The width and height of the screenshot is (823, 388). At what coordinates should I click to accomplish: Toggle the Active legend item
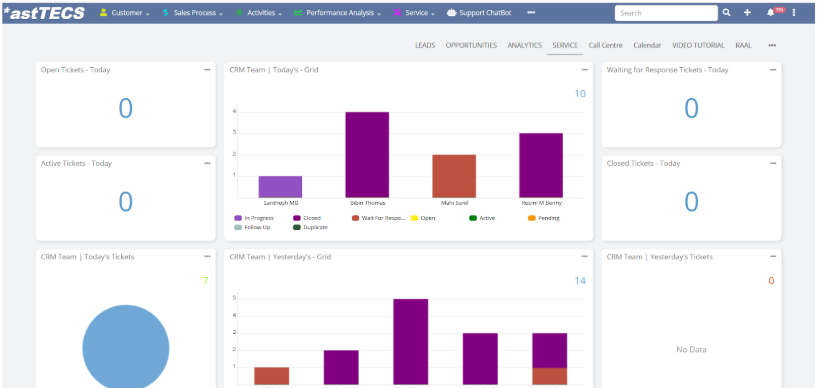(481, 218)
